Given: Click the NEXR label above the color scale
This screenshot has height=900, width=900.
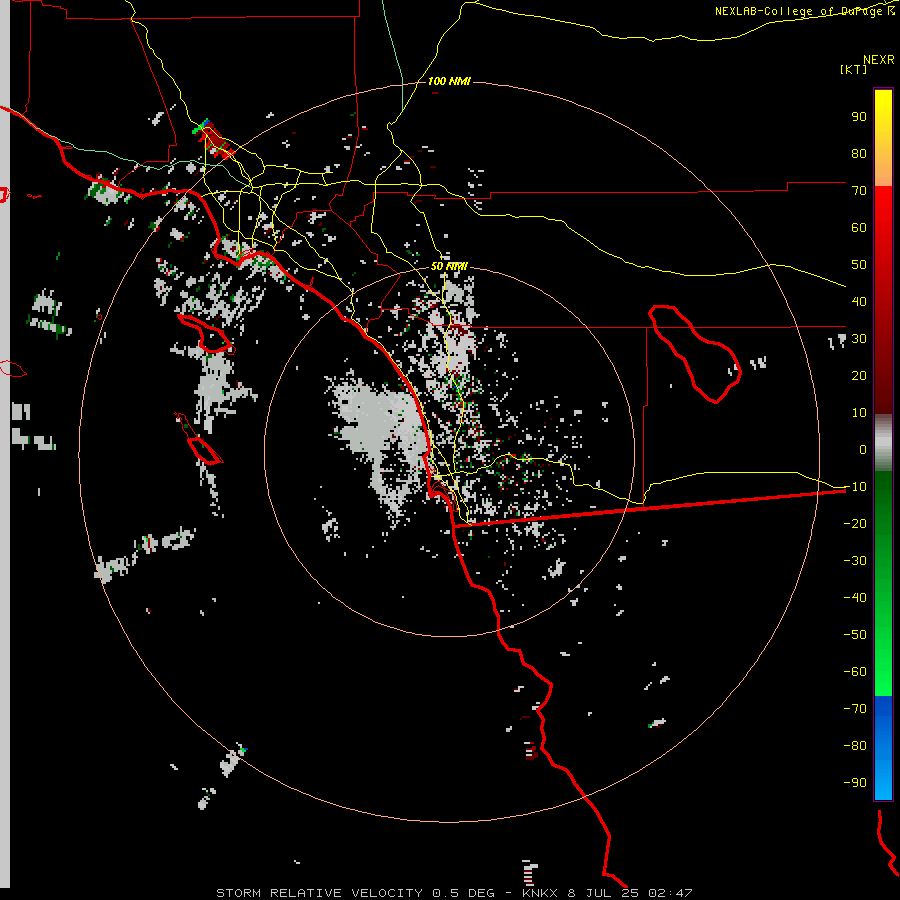Looking at the screenshot, I should point(878,60).
